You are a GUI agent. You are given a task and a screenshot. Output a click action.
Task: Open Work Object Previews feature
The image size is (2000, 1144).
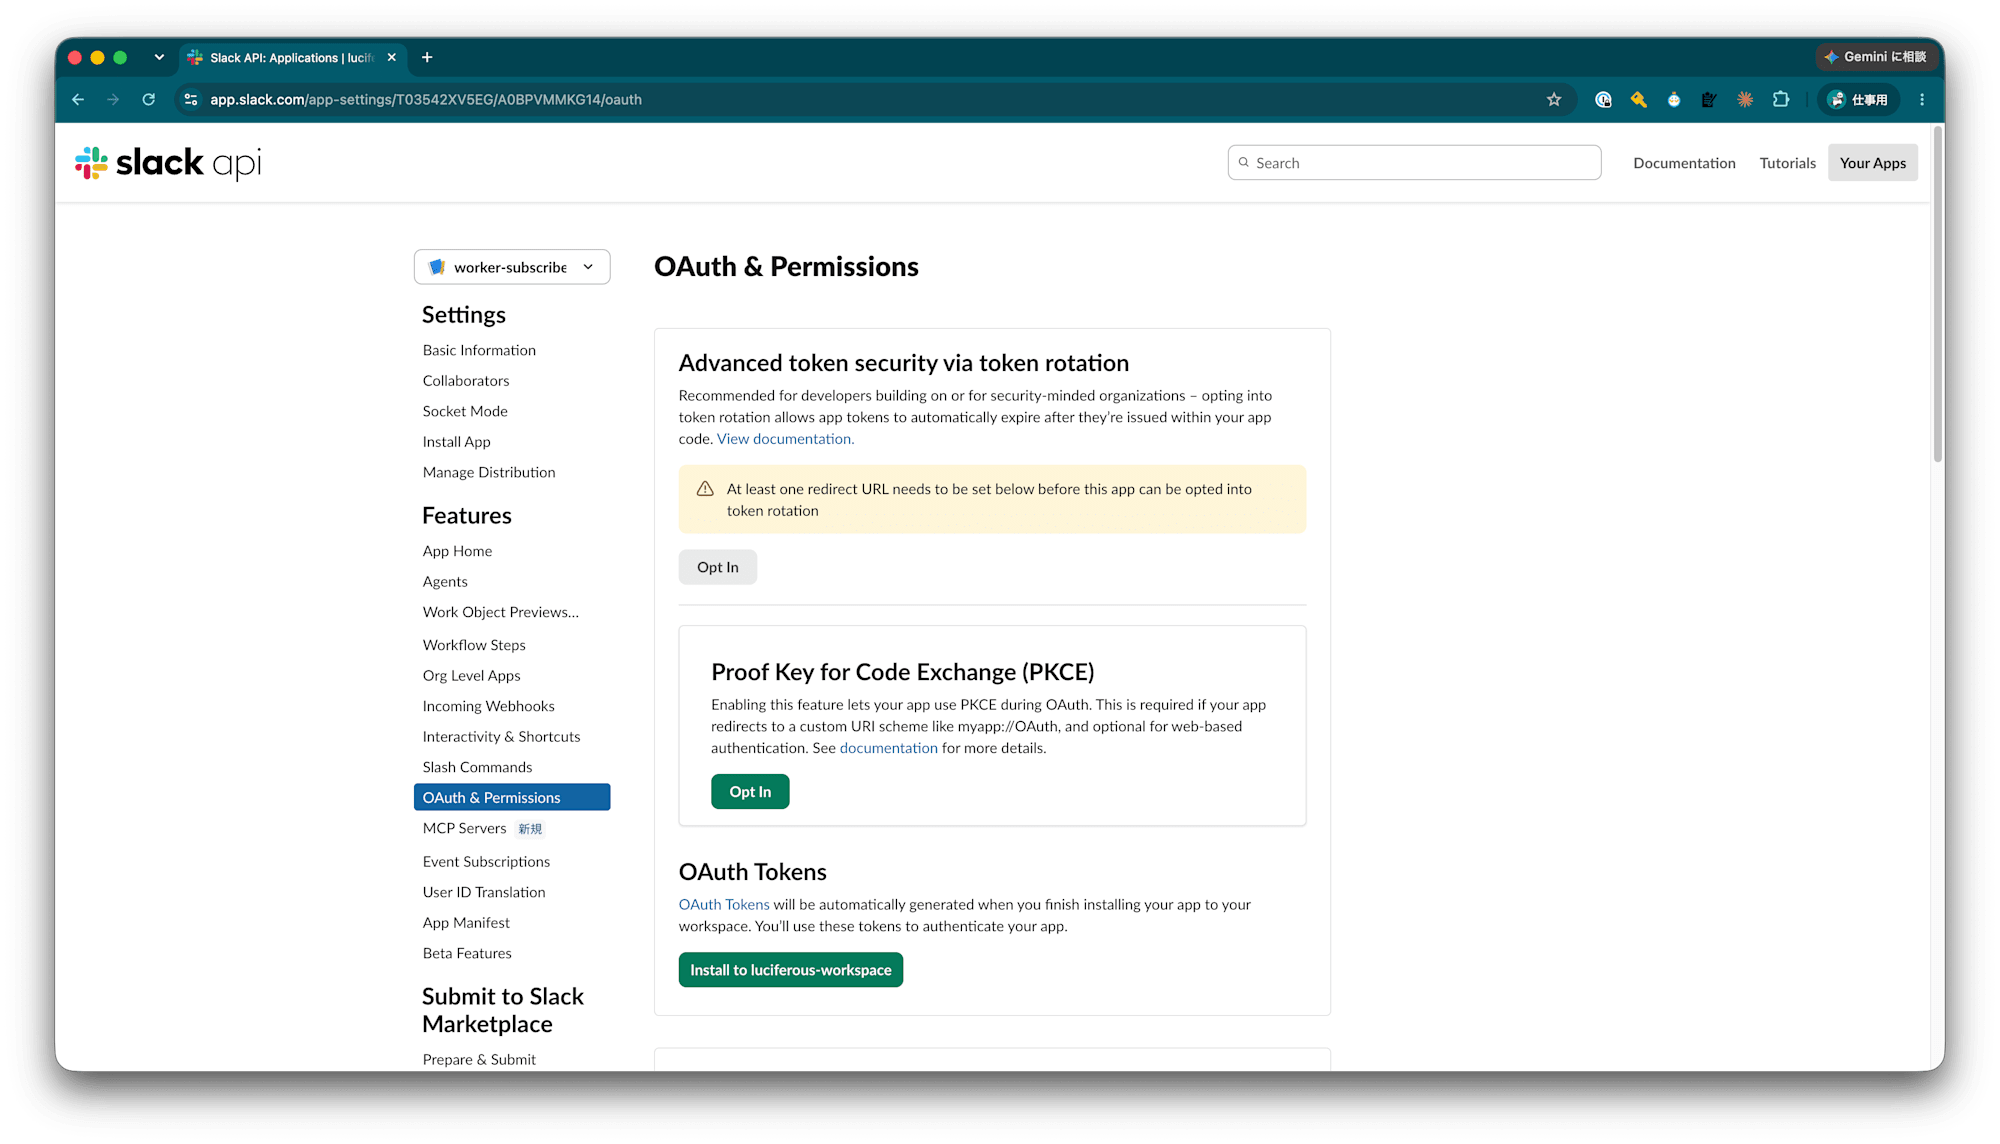(500, 612)
